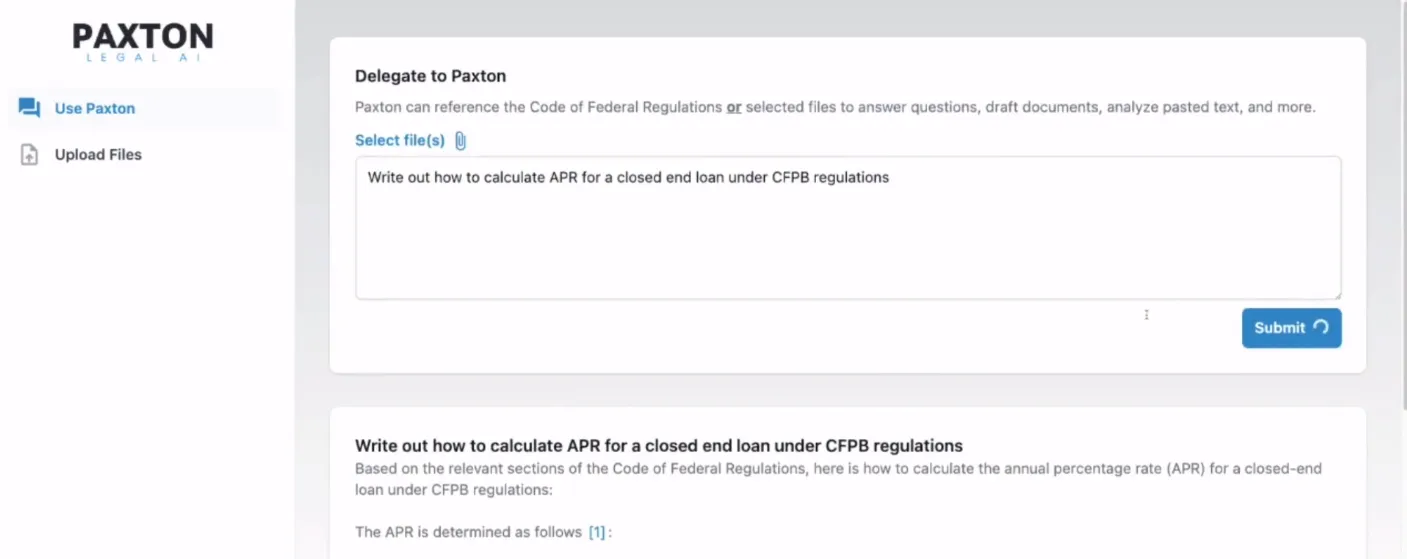Go to Upload Files in sidebar

tap(98, 155)
